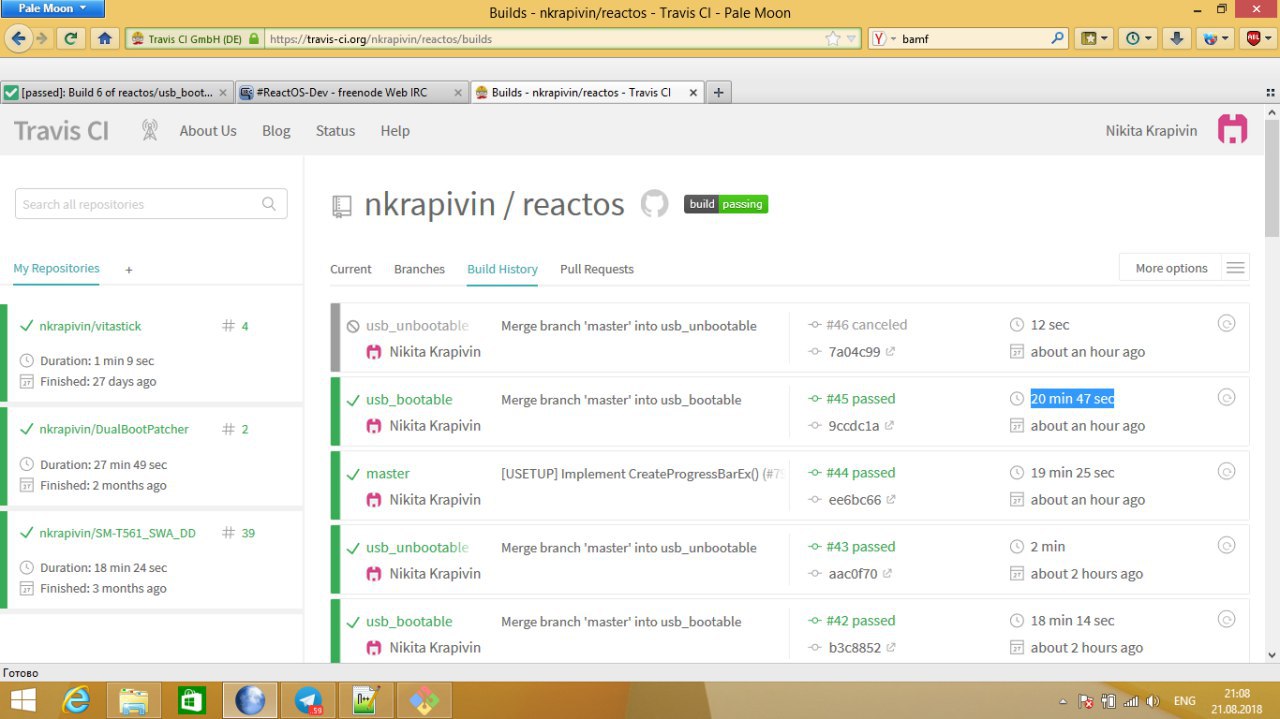The image size is (1280, 719).
Task: Open the nkrapivin/DualBootPatcher repository
Action: (x=114, y=429)
